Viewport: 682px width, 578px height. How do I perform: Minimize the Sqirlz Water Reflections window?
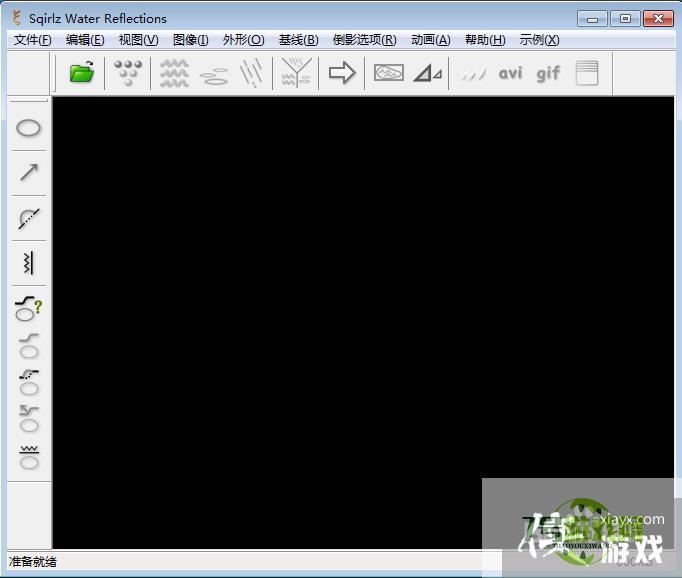point(592,19)
